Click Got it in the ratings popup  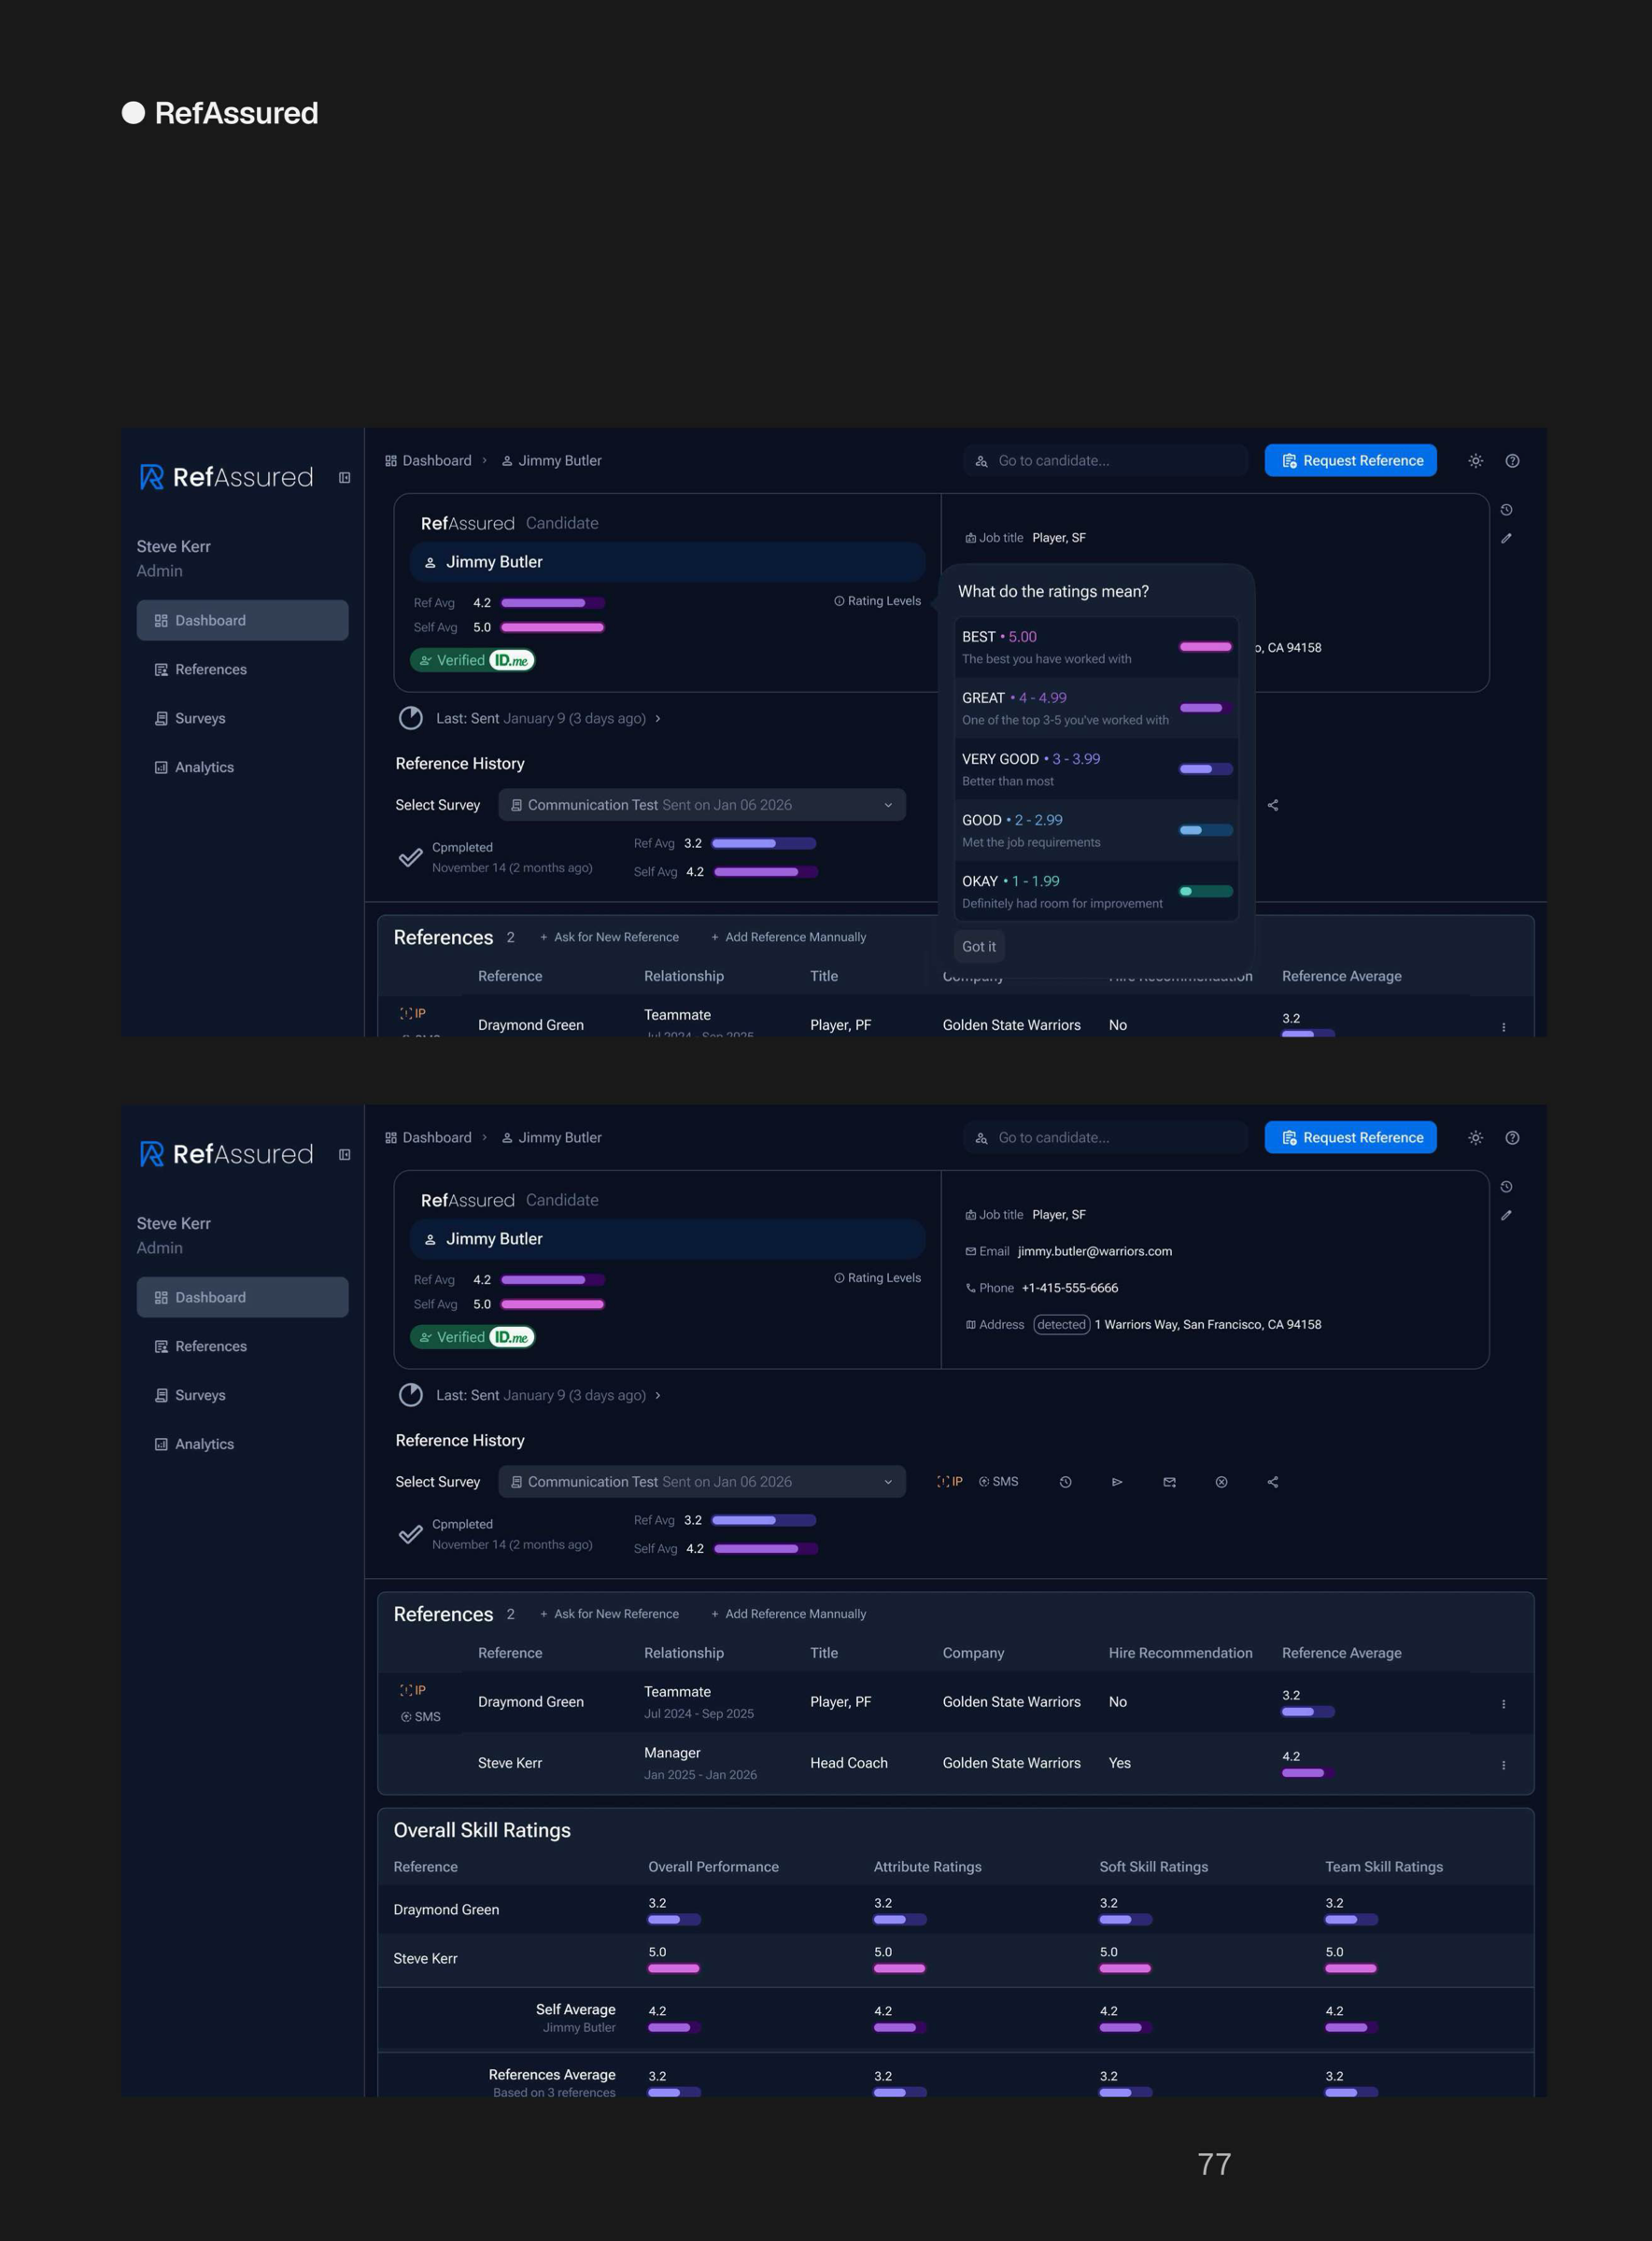point(978,946)
